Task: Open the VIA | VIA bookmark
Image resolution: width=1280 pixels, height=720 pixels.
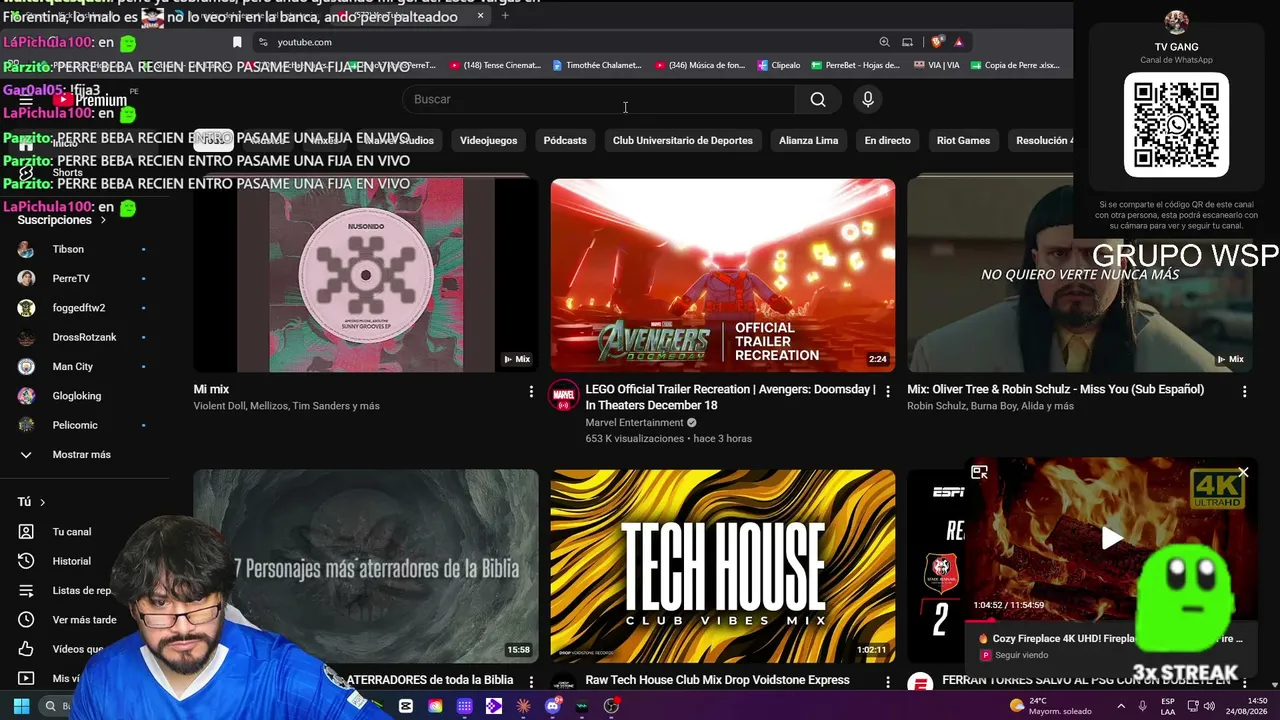Action: (937, 66)
